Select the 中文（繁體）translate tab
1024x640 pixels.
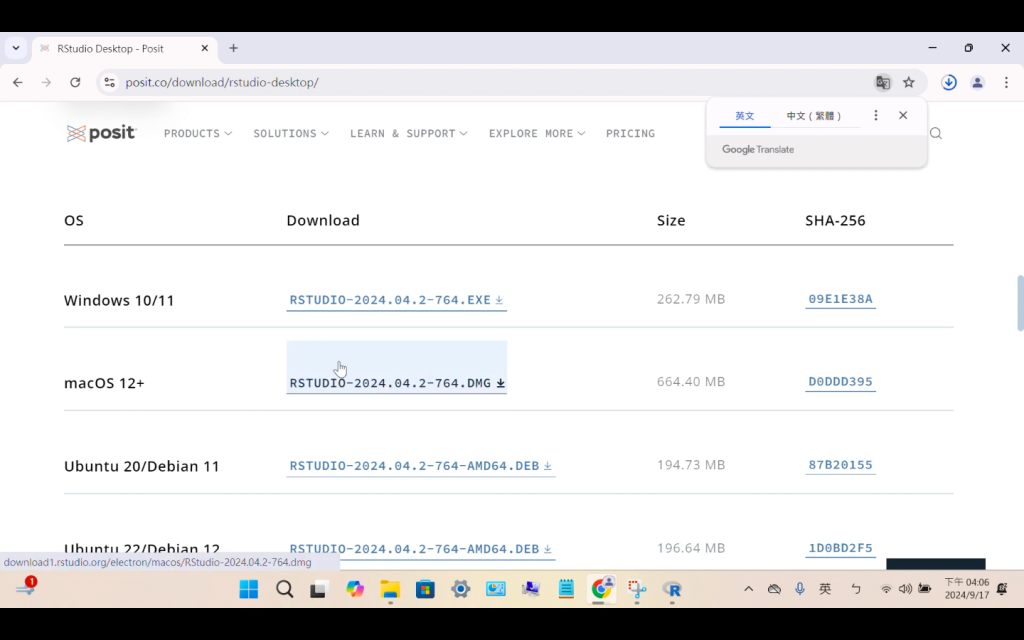pos(814,116)
